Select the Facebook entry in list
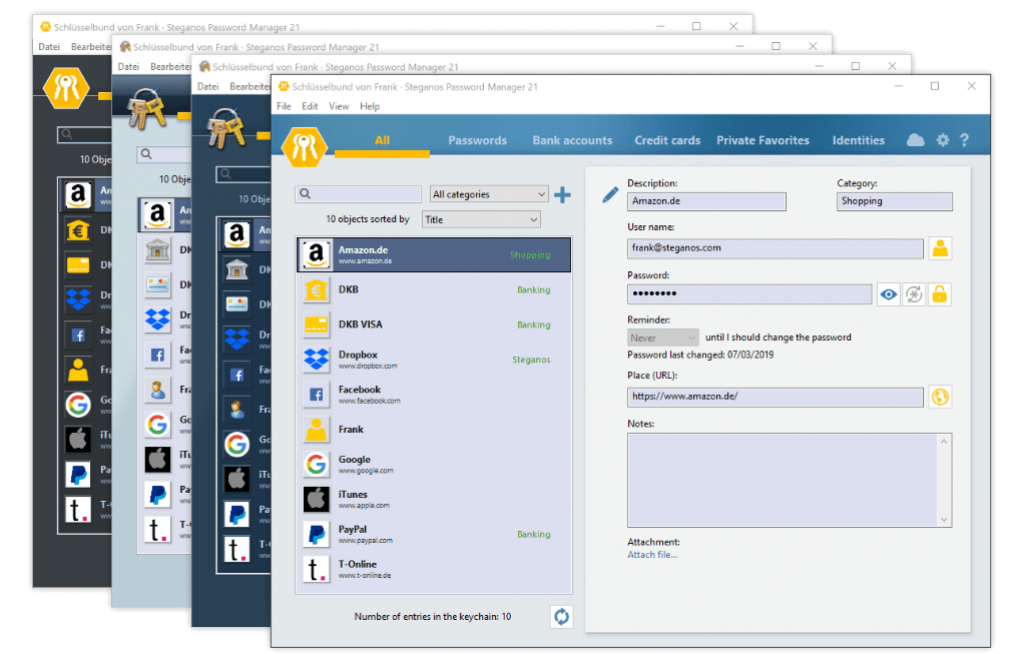This screenshot has width=1024, height=654. (434, 395)
